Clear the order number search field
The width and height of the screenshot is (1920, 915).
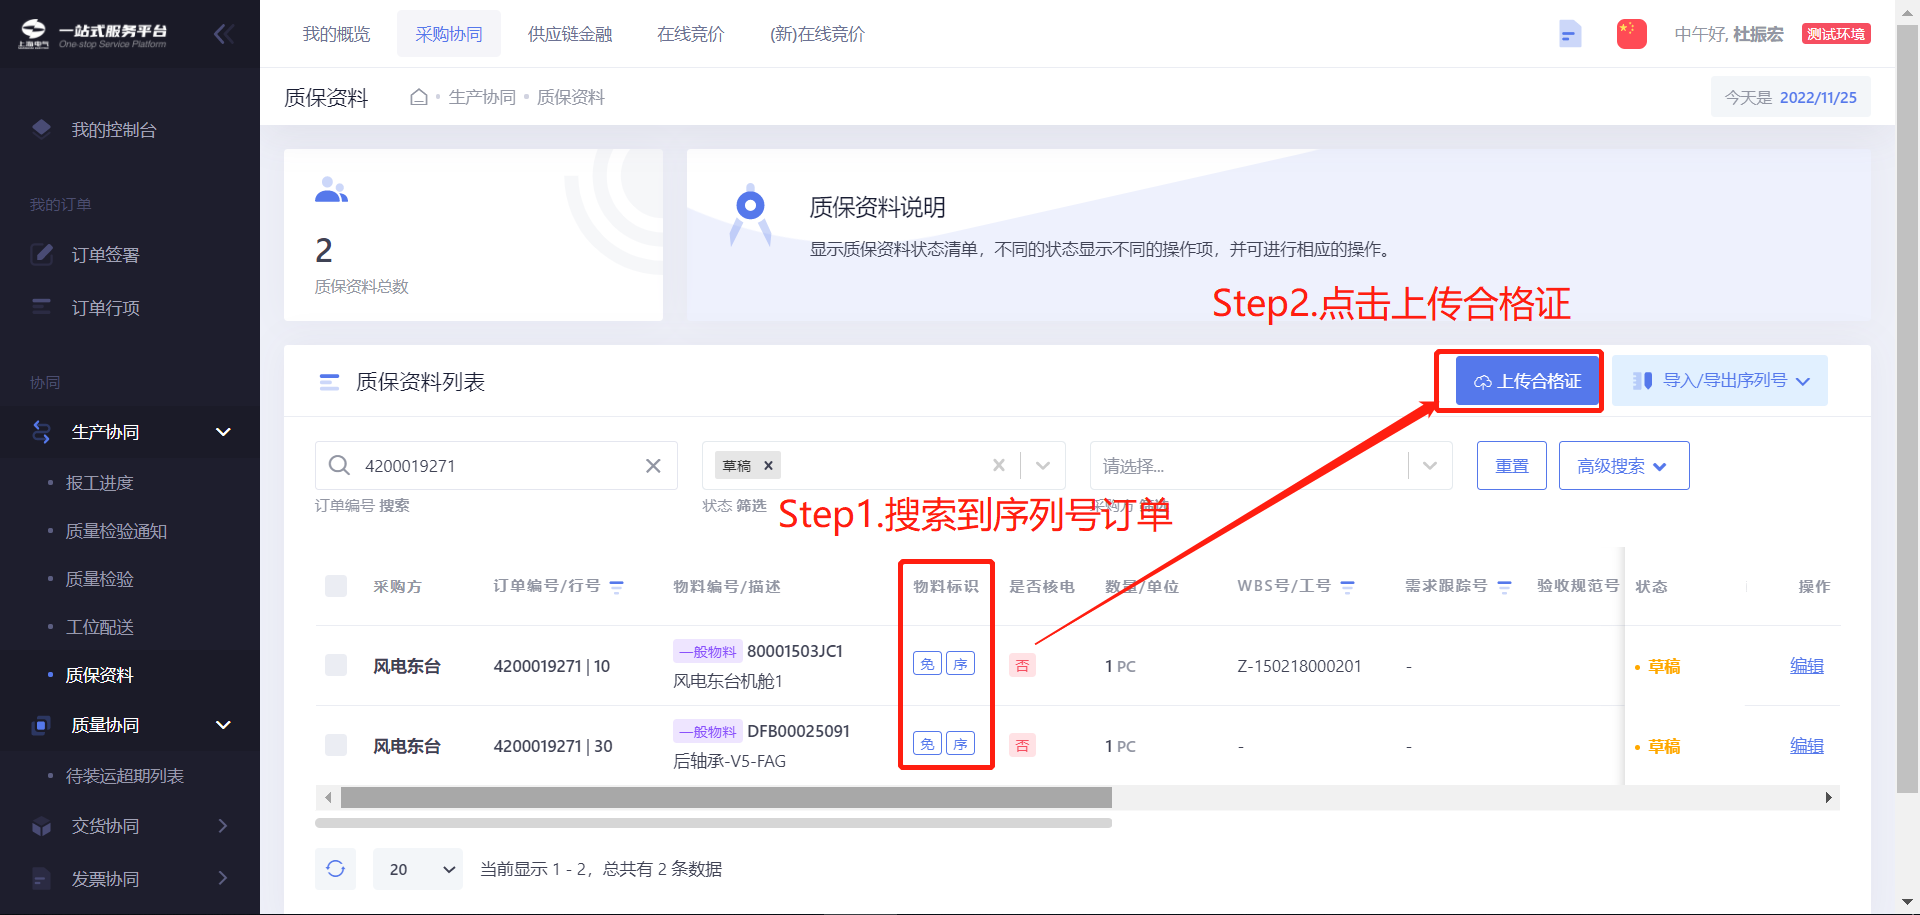pyautogui.click(x=653, y=466)
